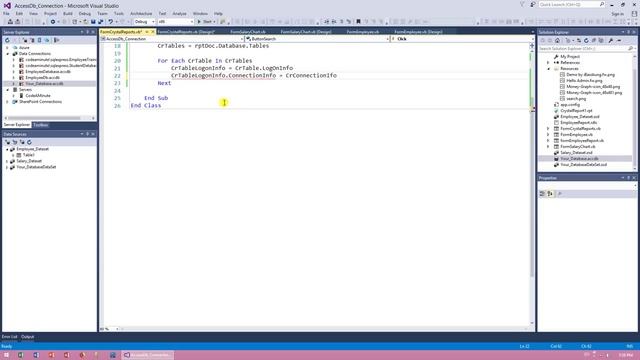Click the bookmark toolbar icon
The height and width of the screenshot is (360, 640).
tap(358, 22)
